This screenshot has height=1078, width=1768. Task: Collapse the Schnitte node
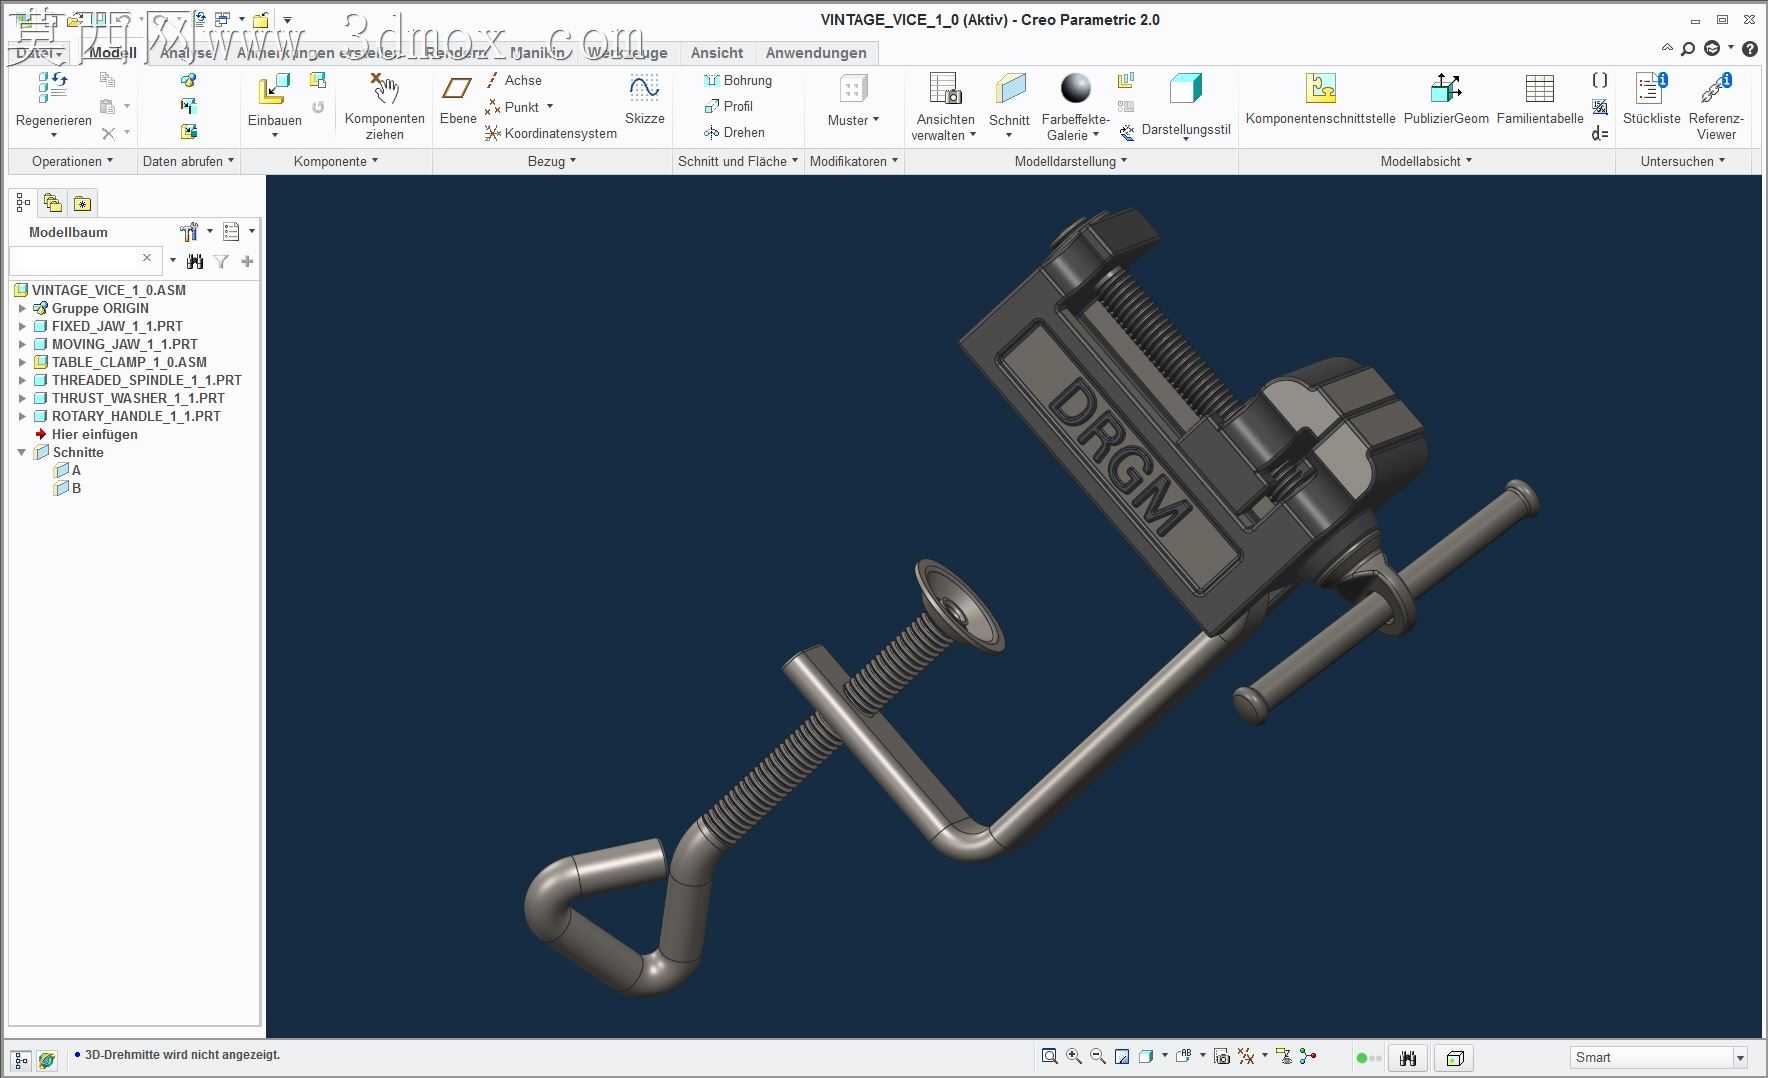22,452
